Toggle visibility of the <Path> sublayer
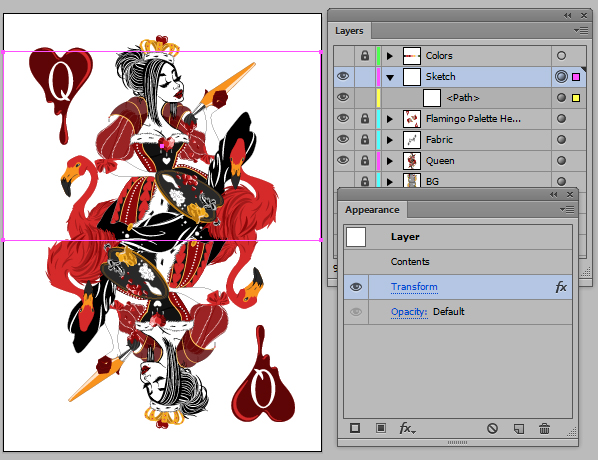 tap(343, 97)
